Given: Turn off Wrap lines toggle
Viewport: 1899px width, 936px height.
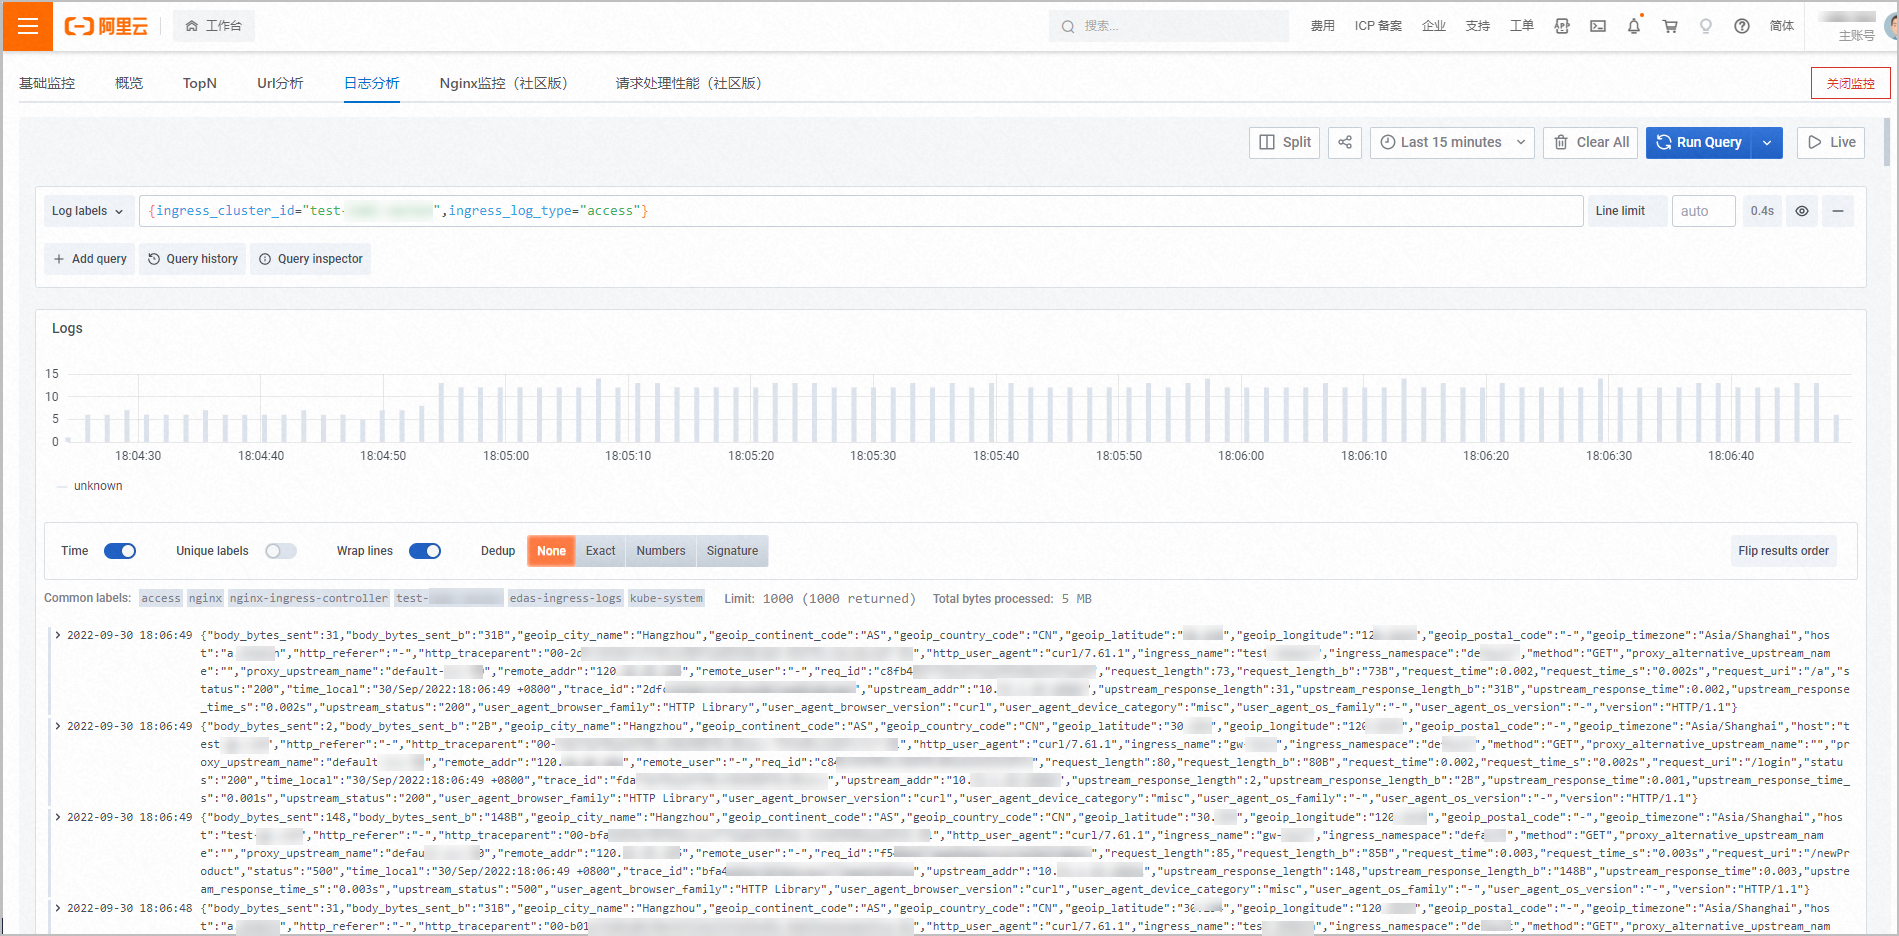Looking at the screenshot, I should (425, 551).
